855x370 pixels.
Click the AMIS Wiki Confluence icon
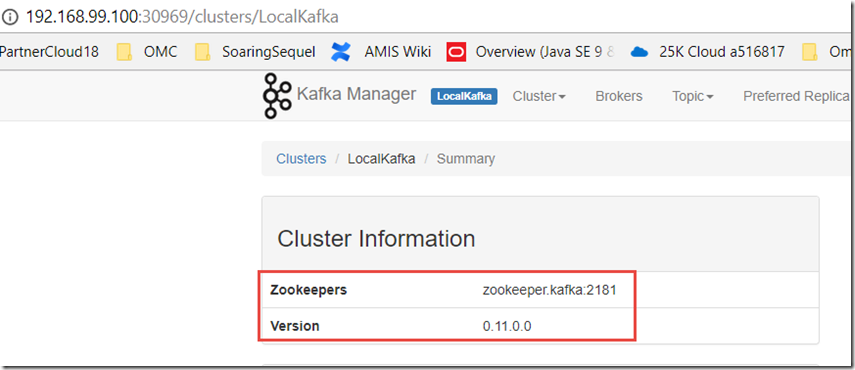341,52
